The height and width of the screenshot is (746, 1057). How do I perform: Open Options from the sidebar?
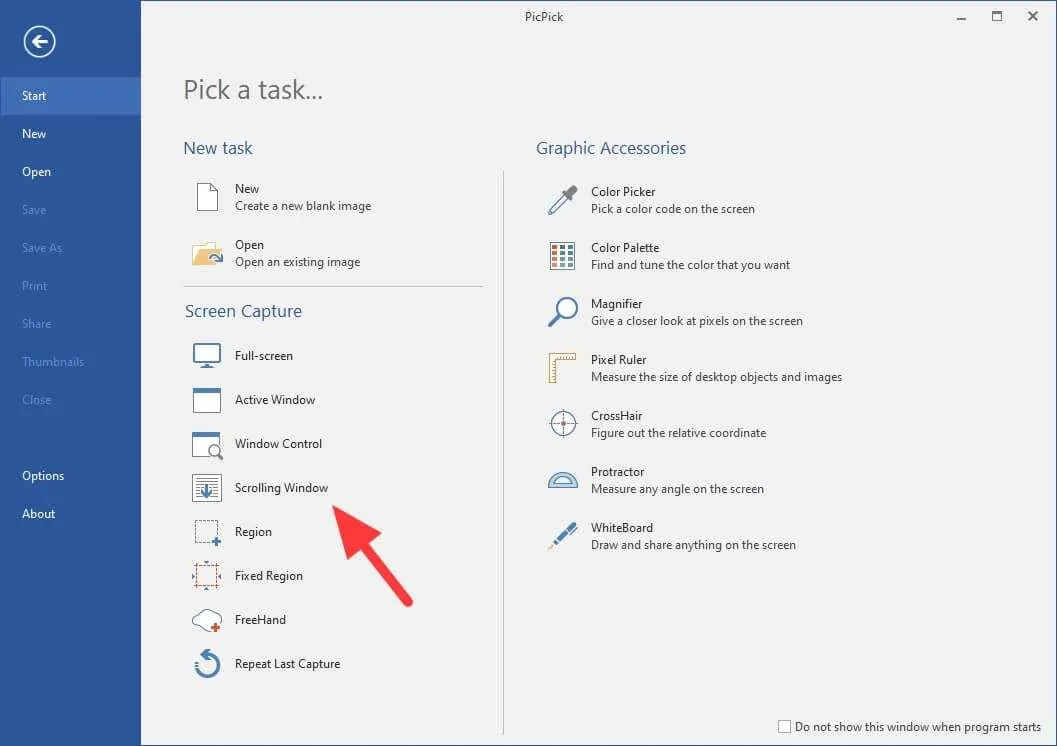click(70, 476)
